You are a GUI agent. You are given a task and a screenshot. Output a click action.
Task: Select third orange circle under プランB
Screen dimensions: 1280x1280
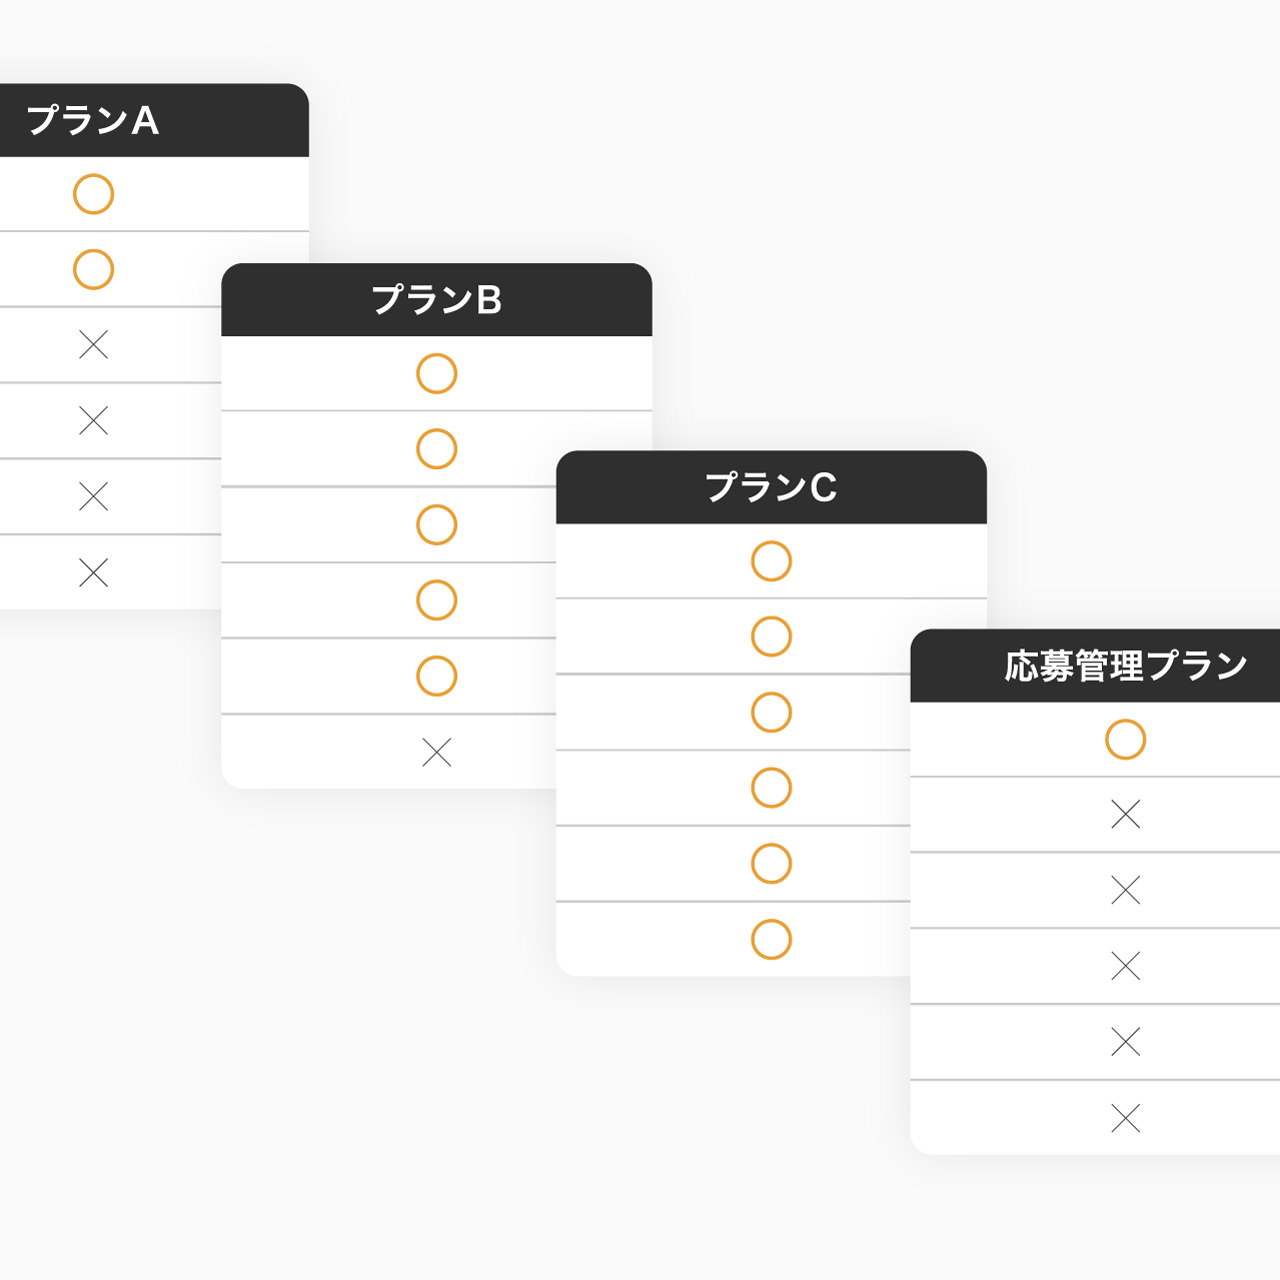[436, 525]
